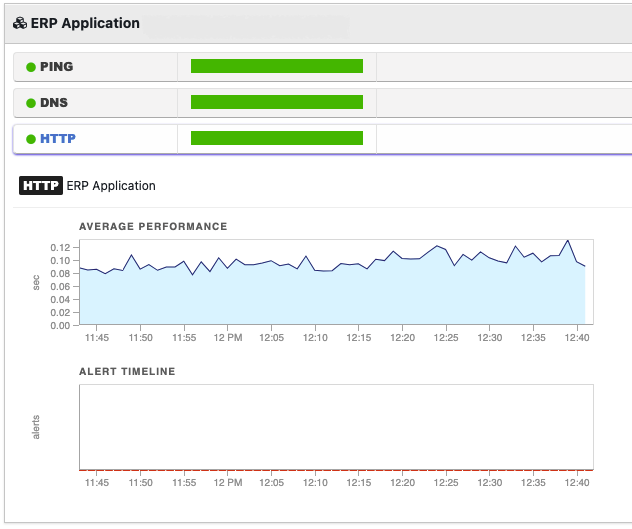This screenshot has width=632, height=529.
Task: Click the Average Performance chart heading
Action: [x=153, y=227]
